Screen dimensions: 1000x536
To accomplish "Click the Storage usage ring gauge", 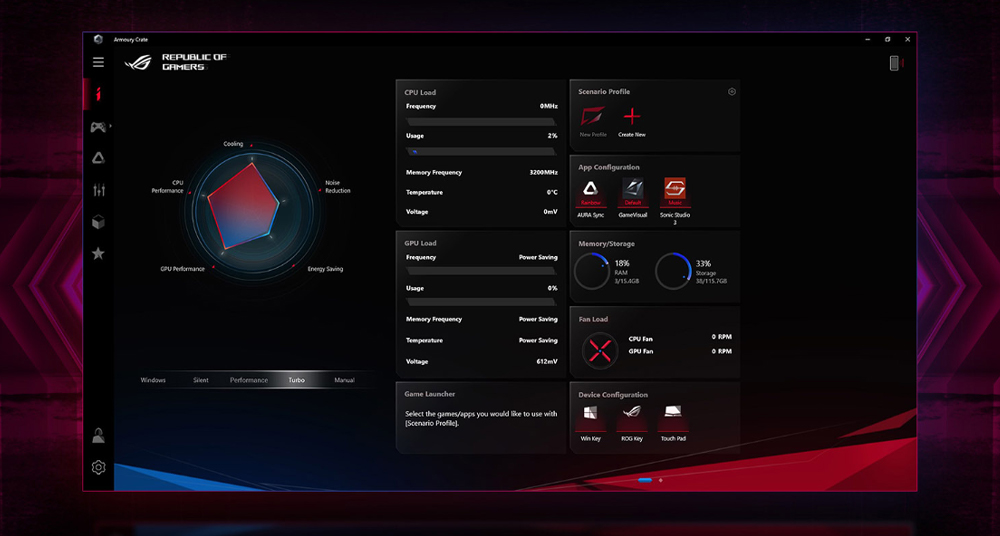I will tap(673, 272).
